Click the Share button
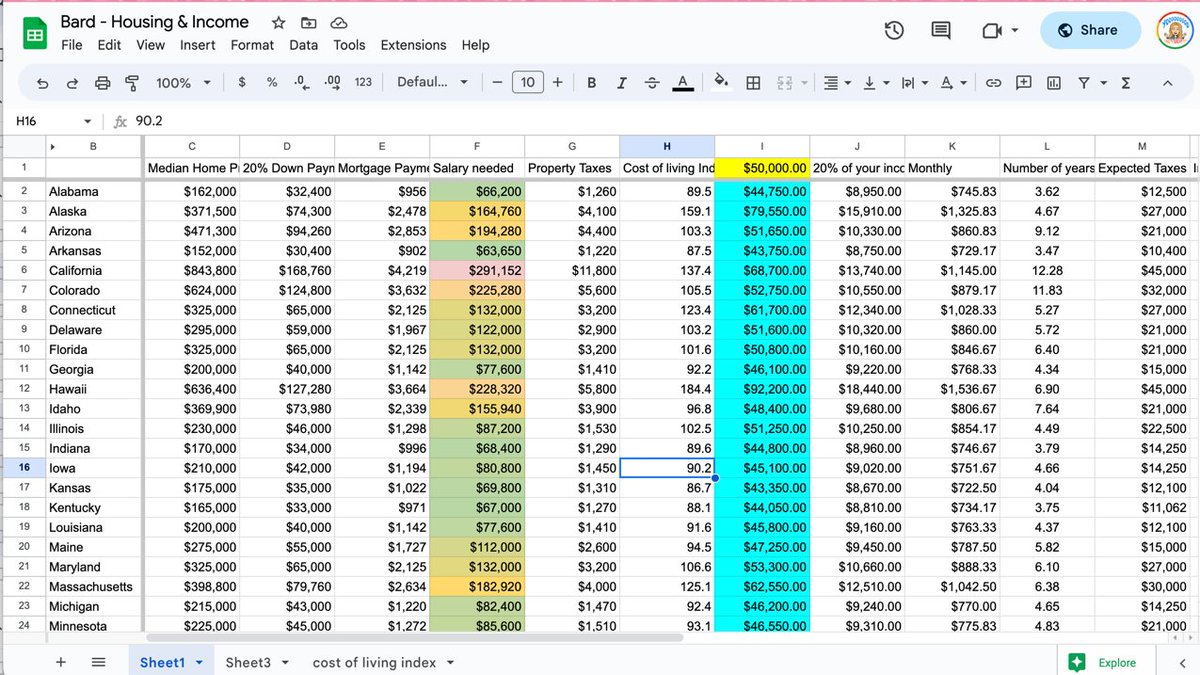Screen dimensions: 1200x675 coord(1090,30)
